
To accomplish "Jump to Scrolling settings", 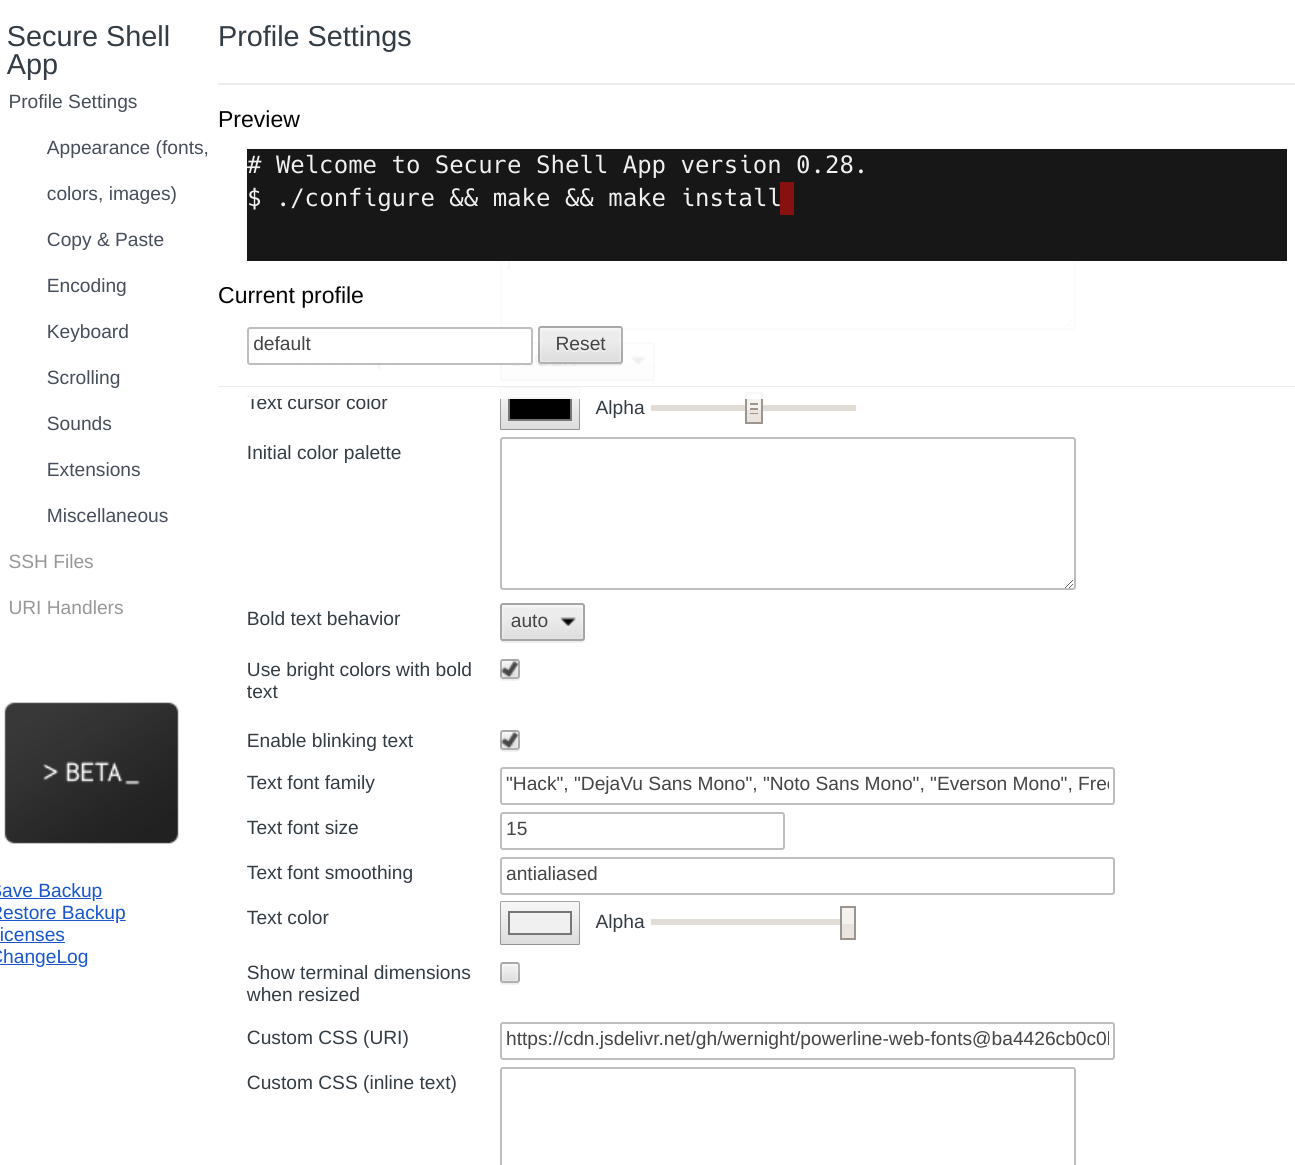I will click(x=83, y=378).
